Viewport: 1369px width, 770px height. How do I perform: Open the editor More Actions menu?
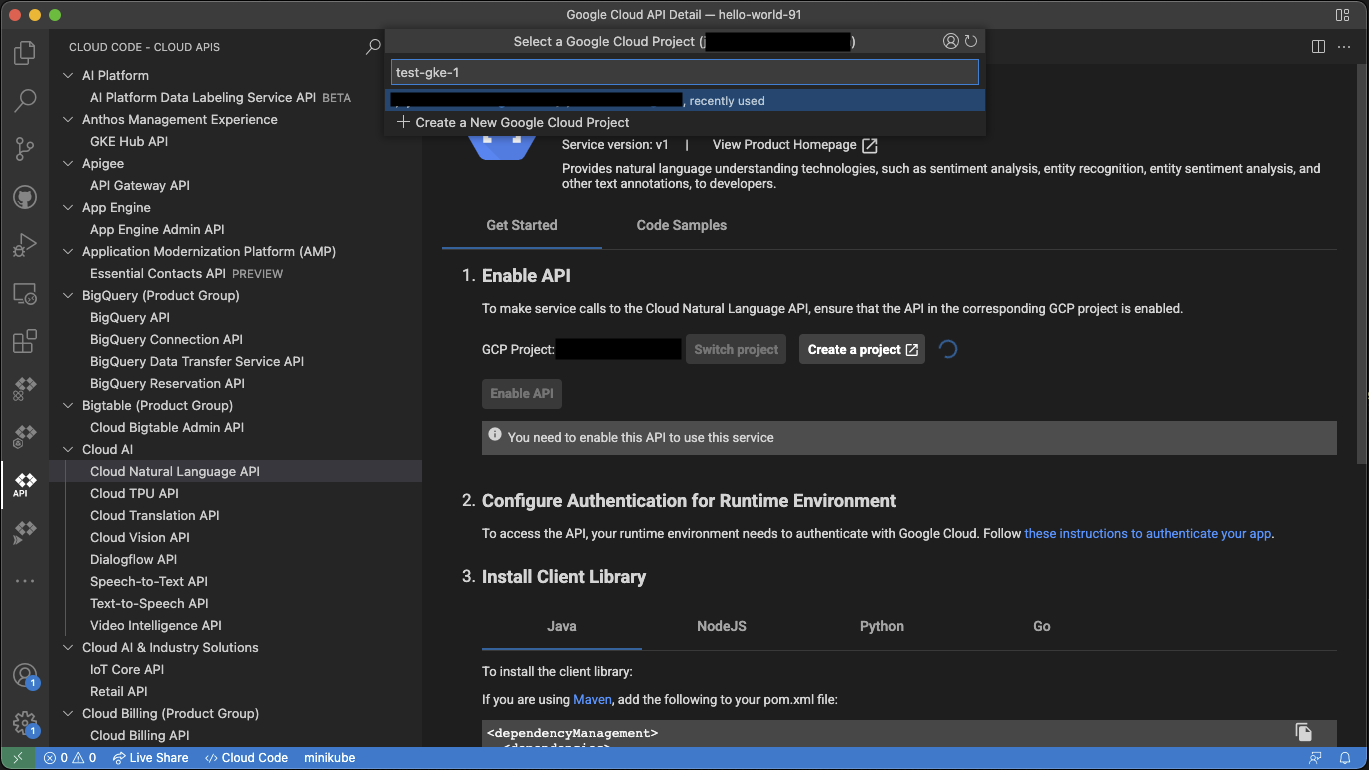(1344, 46)
